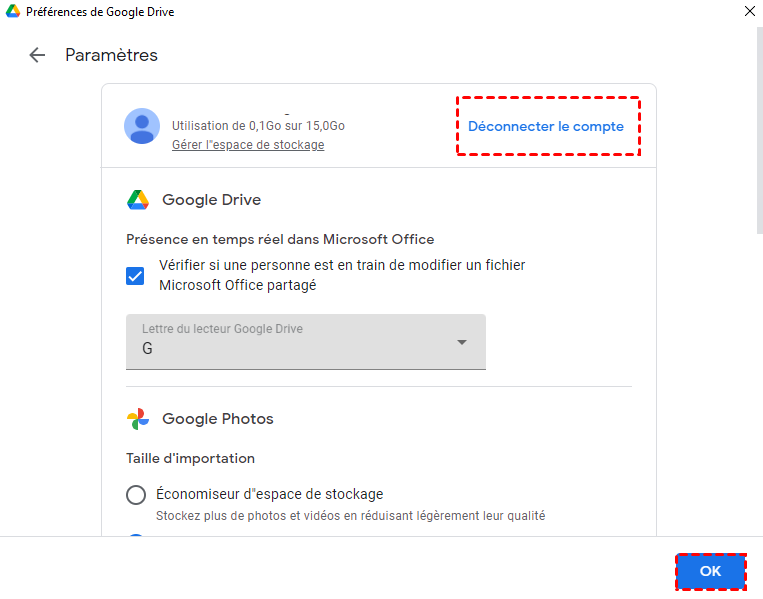This screenshot has width=763, height=599.
Task: Expand the drive letter dropdown arrow
Action: tap(462, 342)
